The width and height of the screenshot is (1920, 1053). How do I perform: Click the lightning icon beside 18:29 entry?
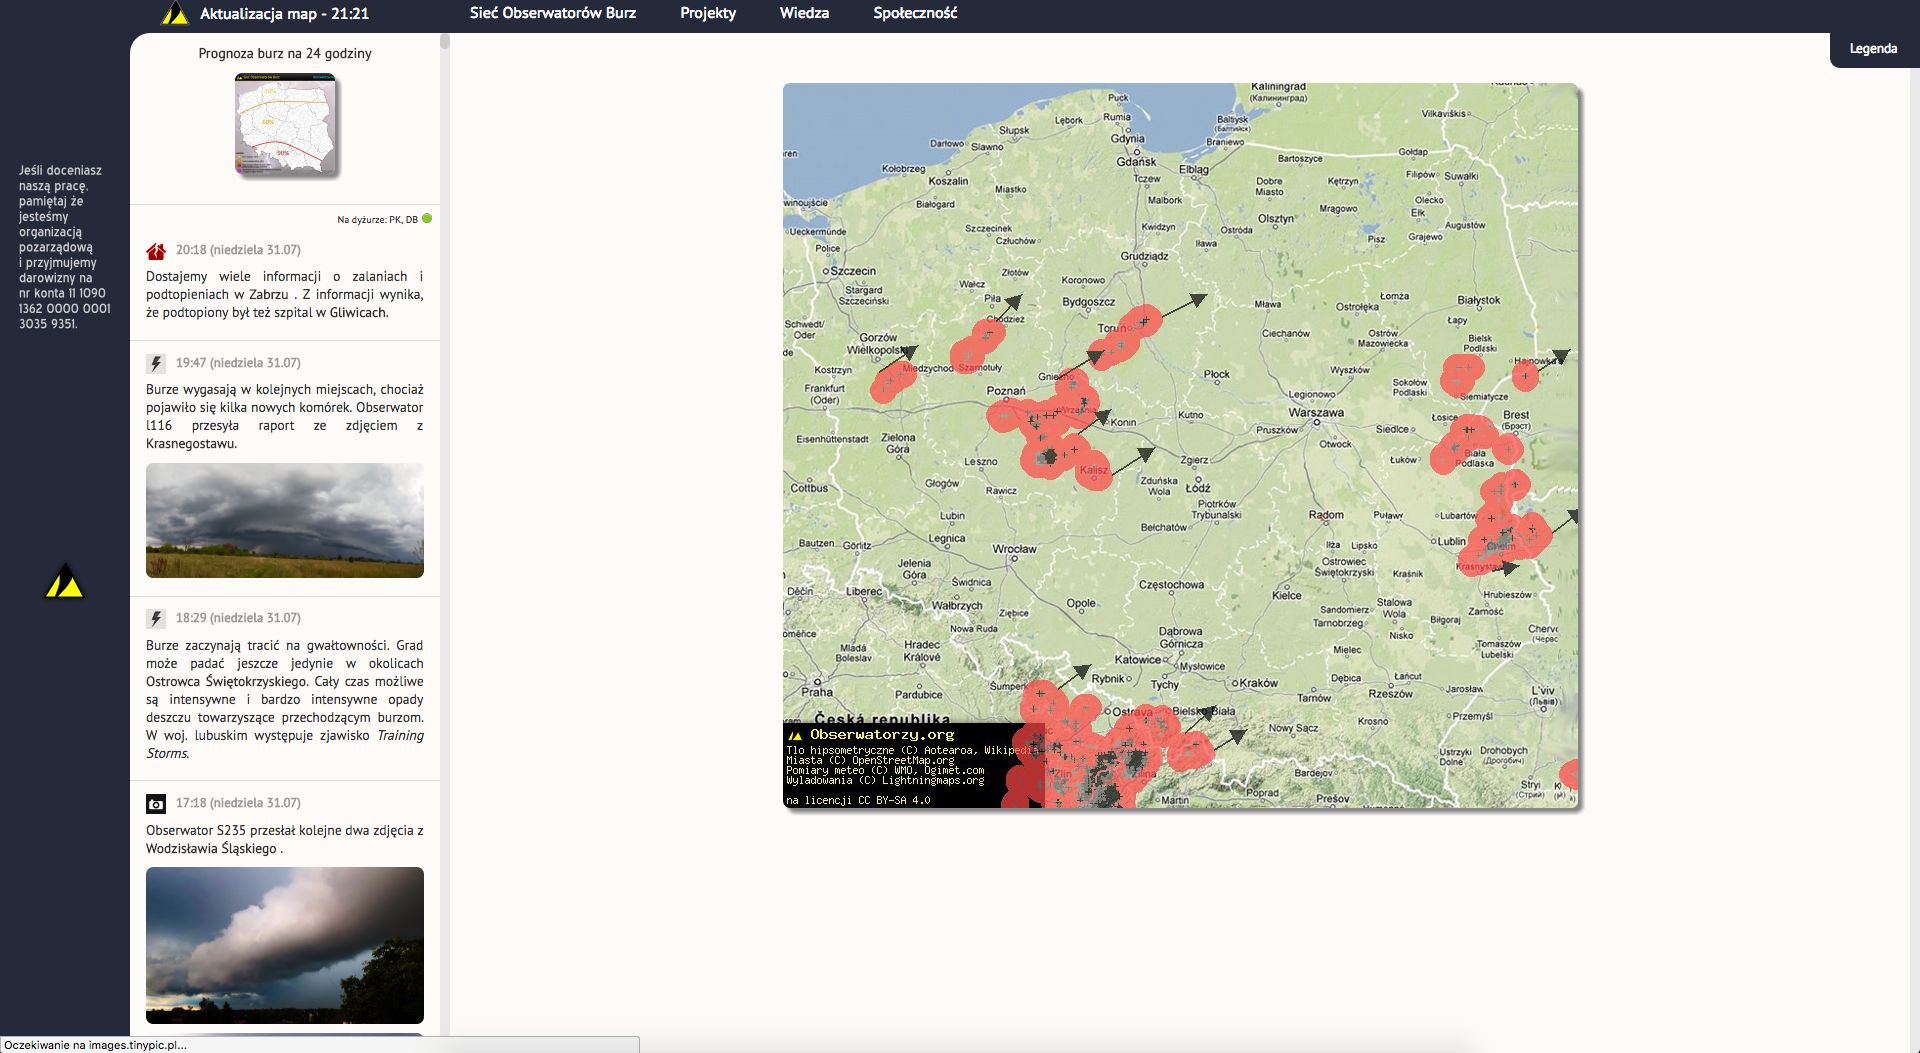(156, 619)
